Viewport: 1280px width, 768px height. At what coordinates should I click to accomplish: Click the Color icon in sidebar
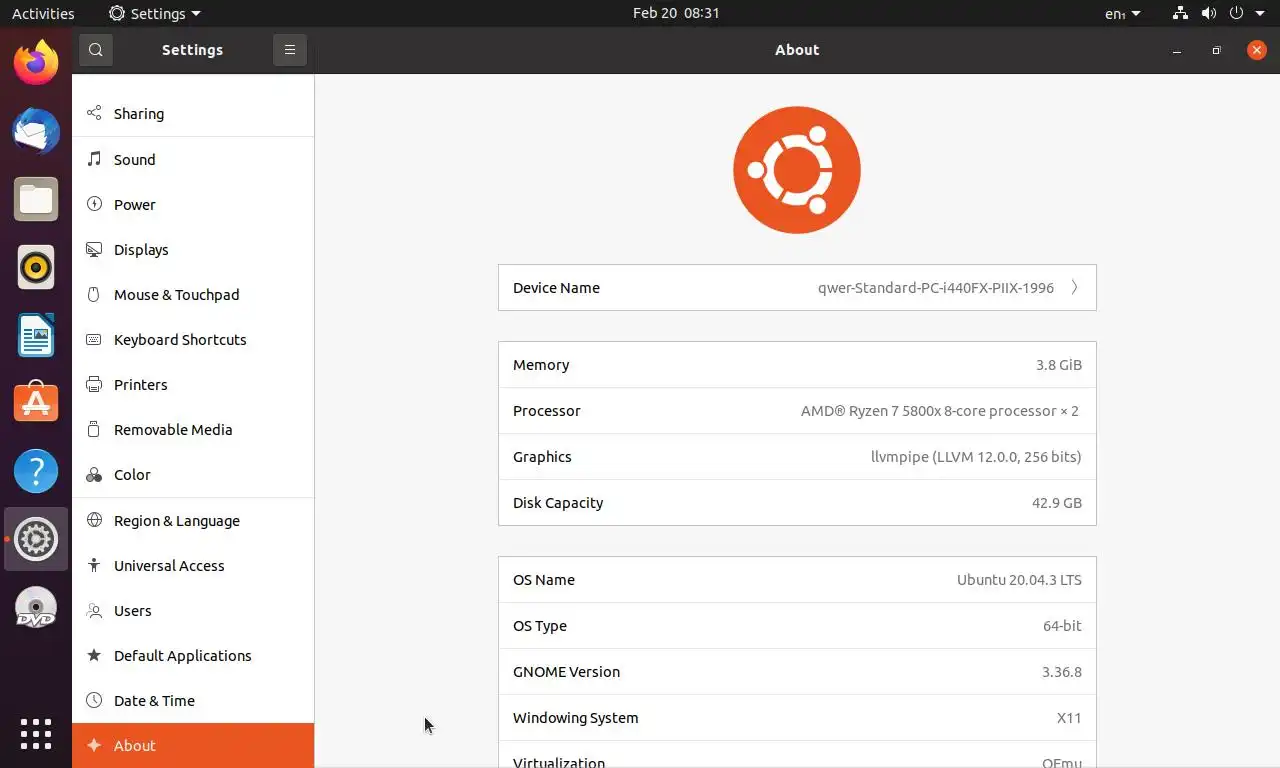point(94,474)
